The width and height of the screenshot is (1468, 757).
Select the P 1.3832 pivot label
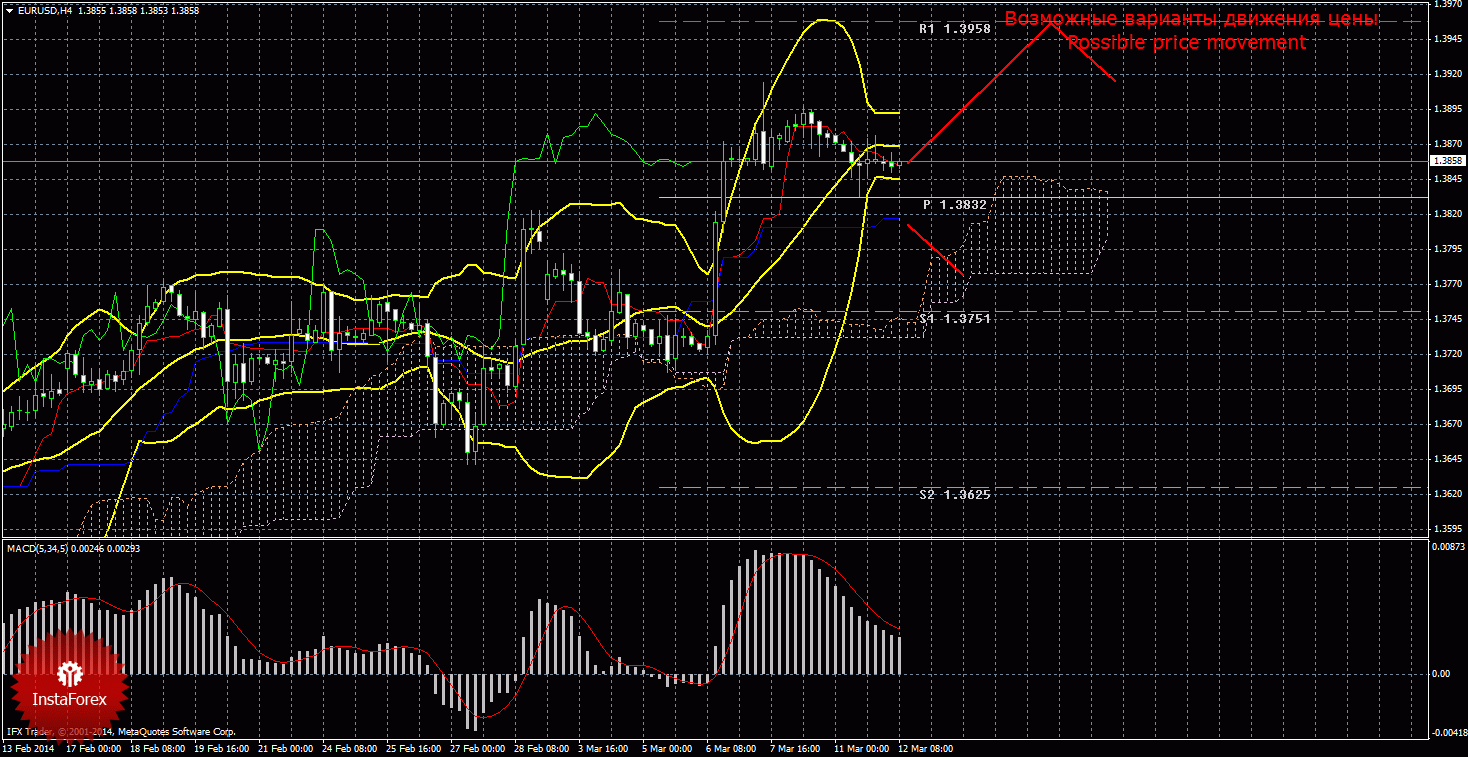pos(955,204)
